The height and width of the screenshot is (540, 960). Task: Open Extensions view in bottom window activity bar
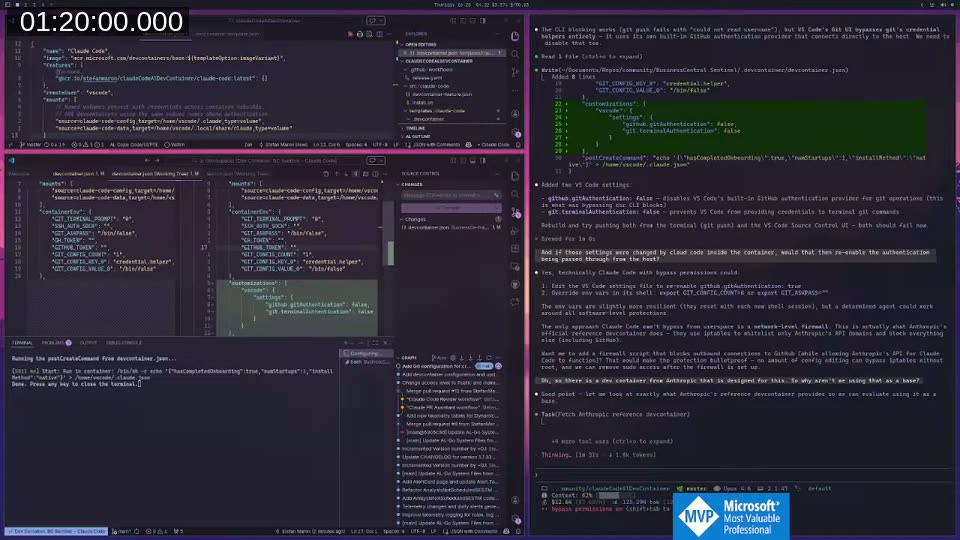click(x=515, y=249)
